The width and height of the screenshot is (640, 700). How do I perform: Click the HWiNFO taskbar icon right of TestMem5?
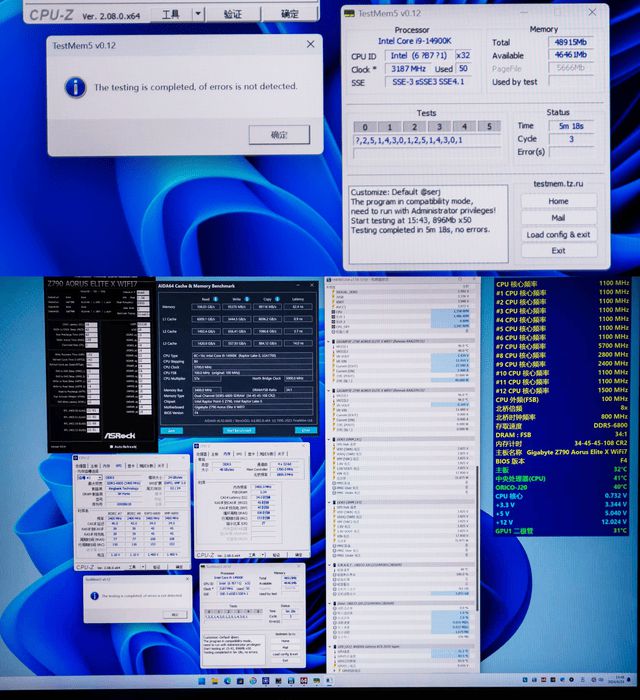[x=329, y=681]
